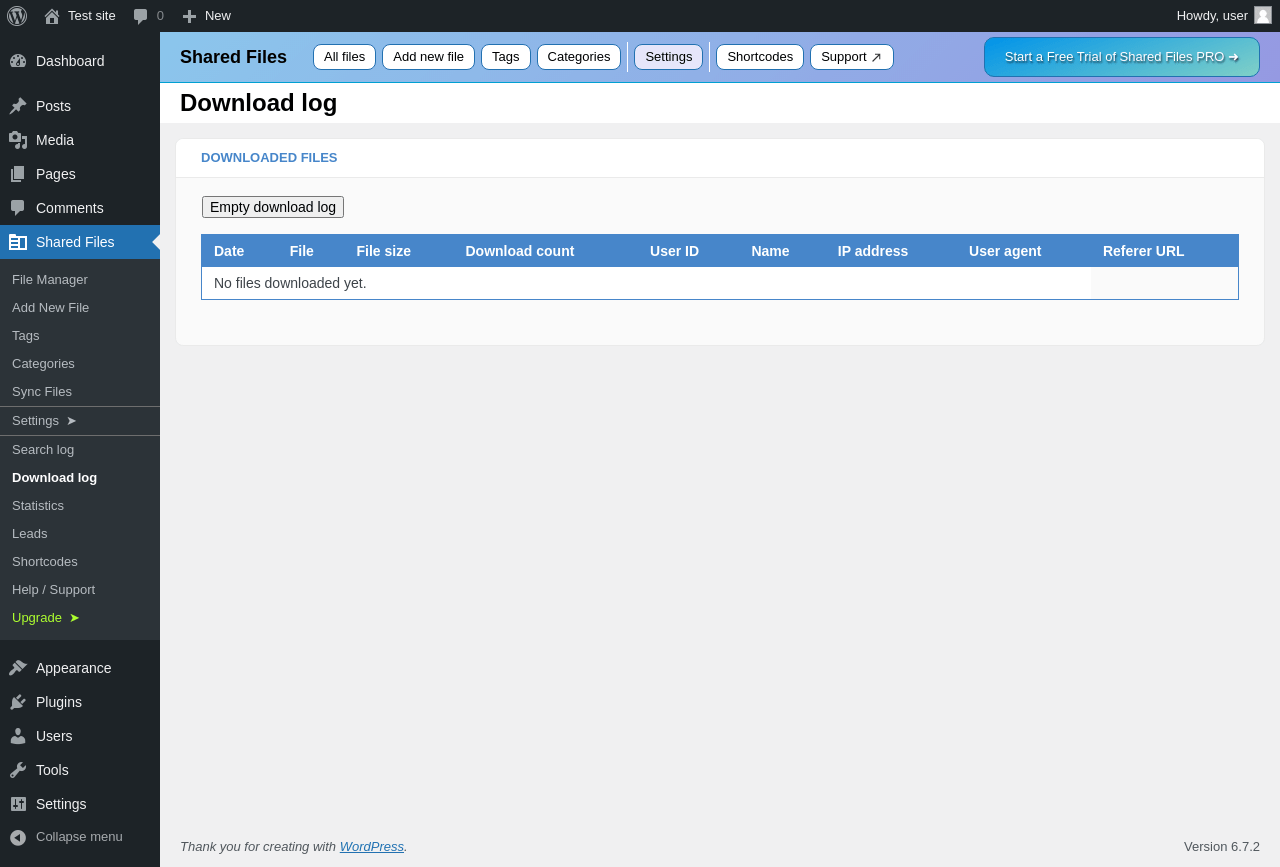Viewport: 1280px width, 867px height.
Task: Click the Comments bubble icon in sidebar
Action: pos(18,208)
